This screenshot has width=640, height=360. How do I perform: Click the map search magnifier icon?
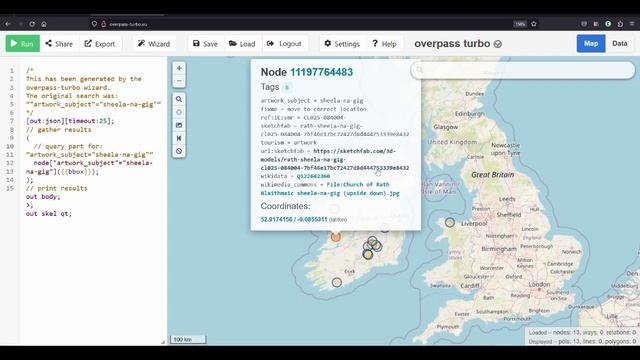click(420, 70)
